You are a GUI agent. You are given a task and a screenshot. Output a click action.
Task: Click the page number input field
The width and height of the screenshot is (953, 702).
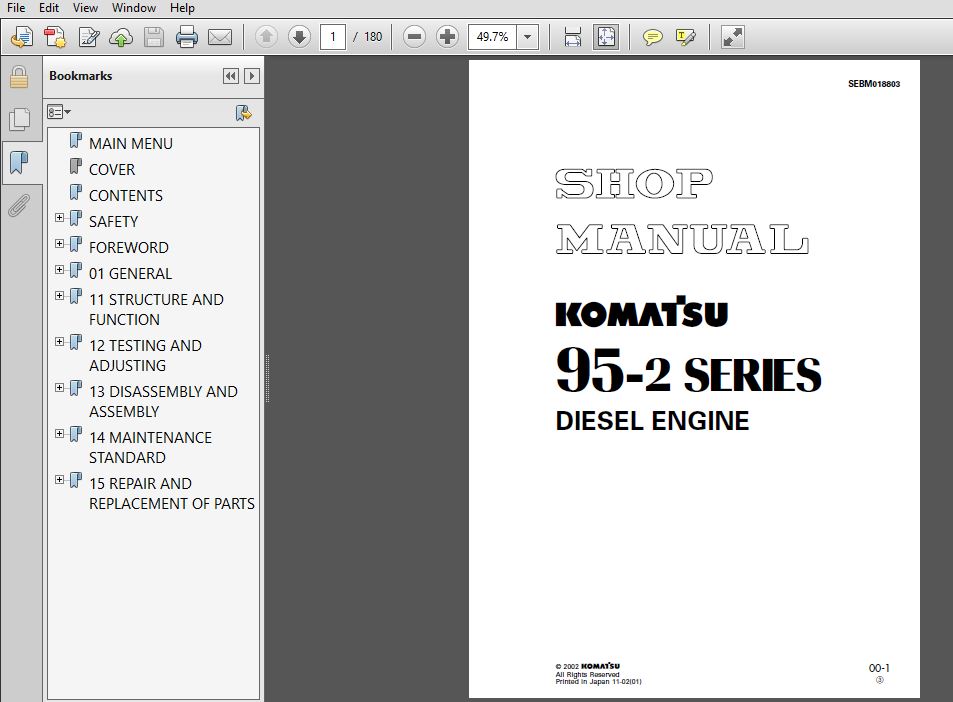click(332, 37)
